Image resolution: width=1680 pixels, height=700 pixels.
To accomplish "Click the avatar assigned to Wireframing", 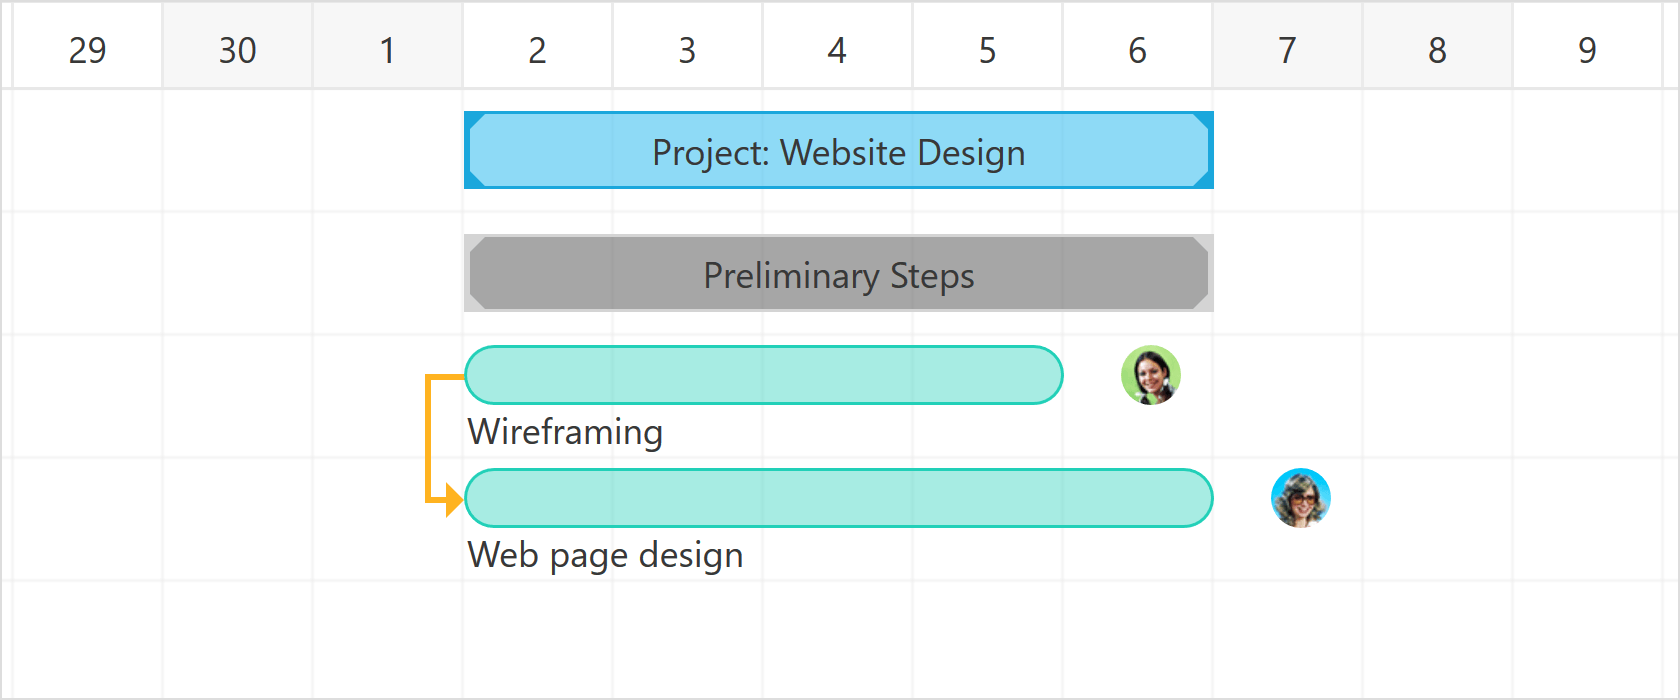I will (x=1150, y=377).
